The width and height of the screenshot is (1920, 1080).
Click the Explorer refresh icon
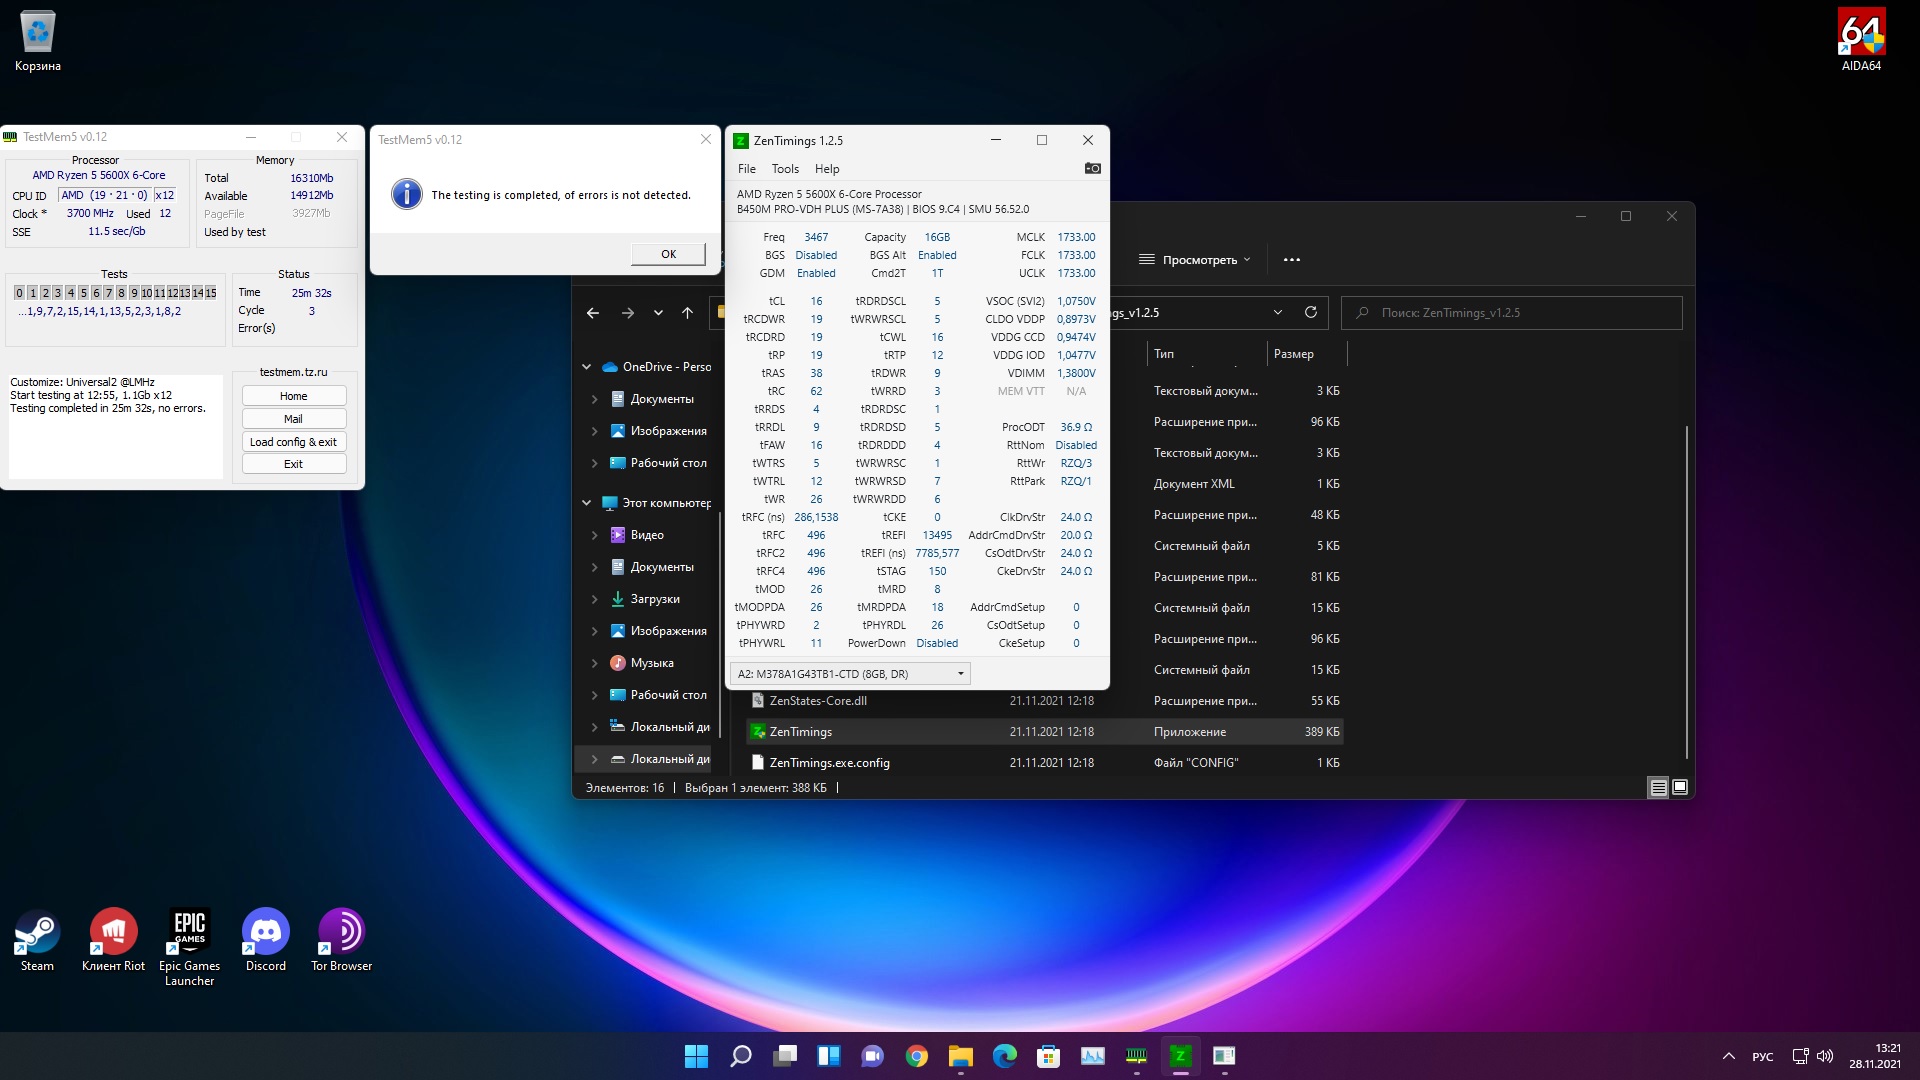pyautogui.click(x=1310, y=312)
